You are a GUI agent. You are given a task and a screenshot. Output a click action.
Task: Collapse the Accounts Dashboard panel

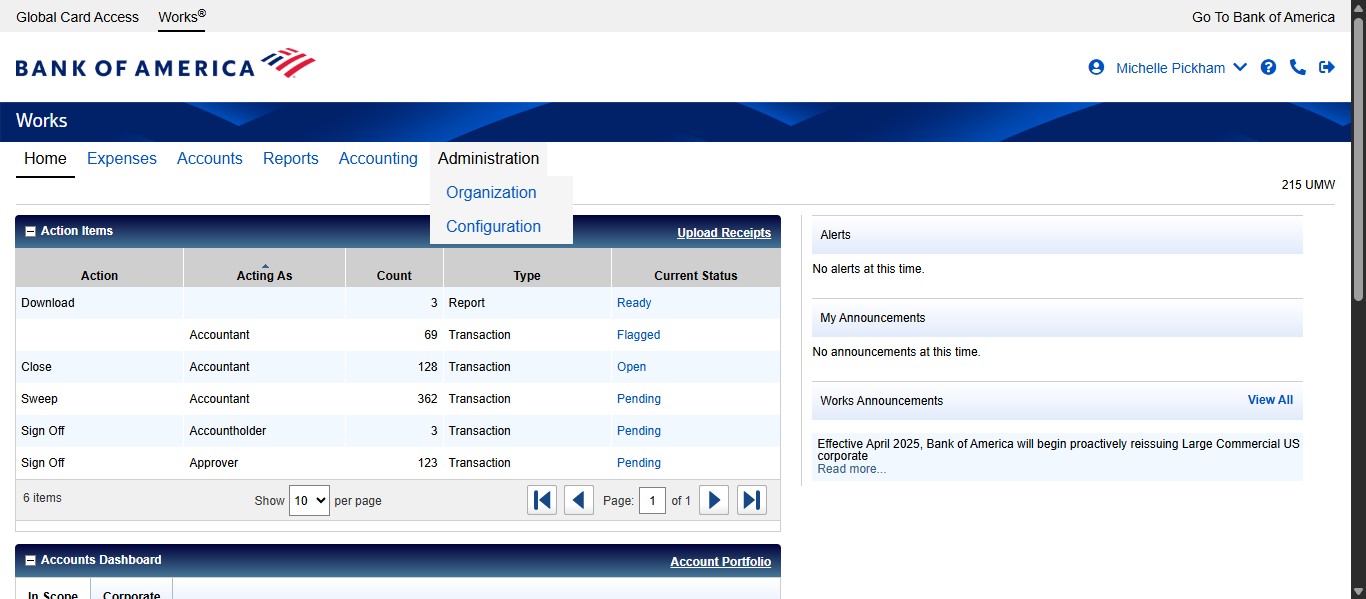point(30,561)
